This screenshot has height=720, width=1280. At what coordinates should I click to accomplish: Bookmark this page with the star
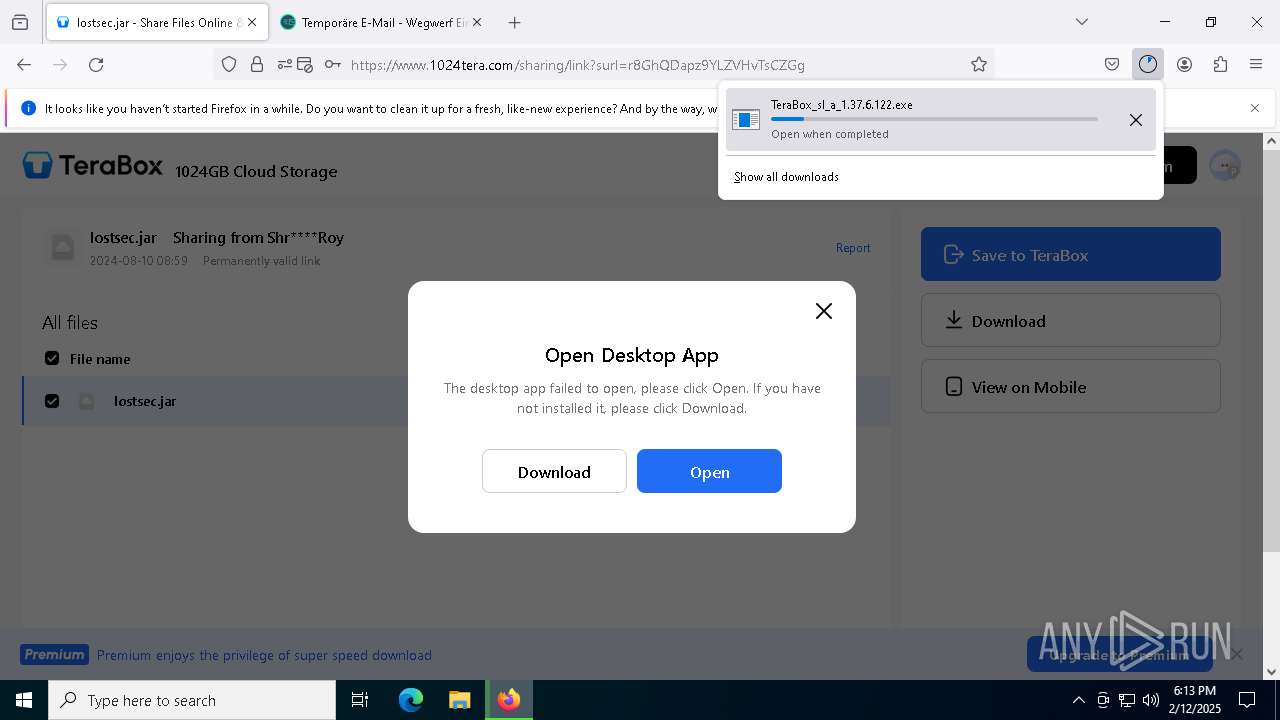coord(979,64)
